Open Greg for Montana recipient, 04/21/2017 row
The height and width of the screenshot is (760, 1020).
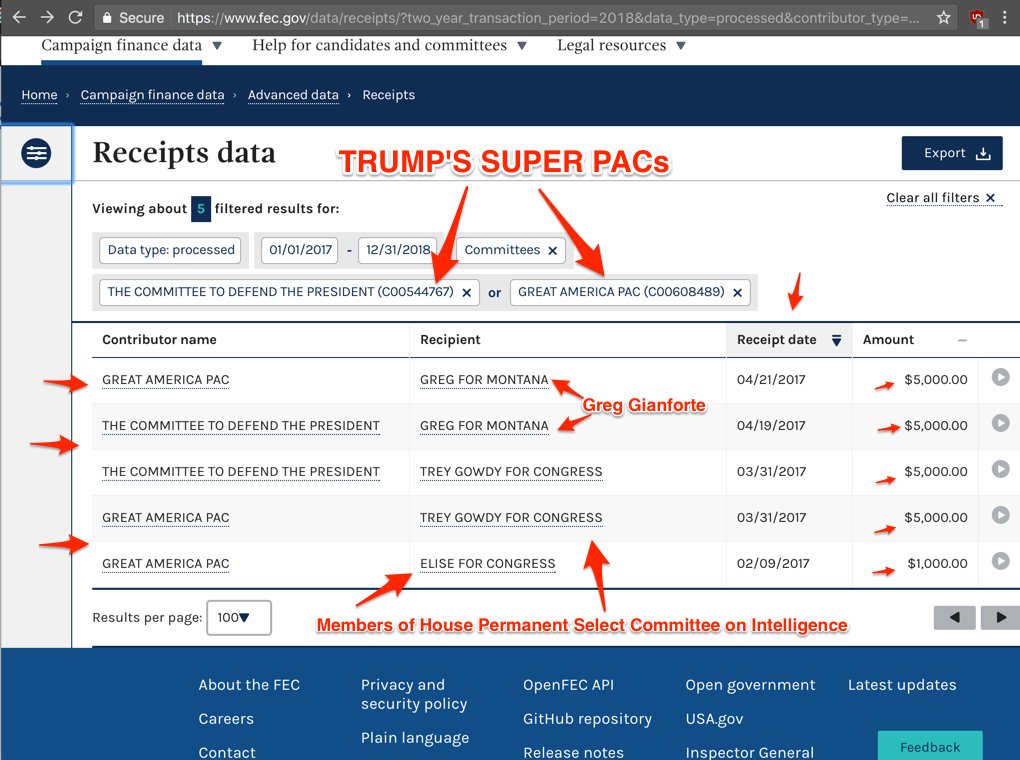coord(484,380)
